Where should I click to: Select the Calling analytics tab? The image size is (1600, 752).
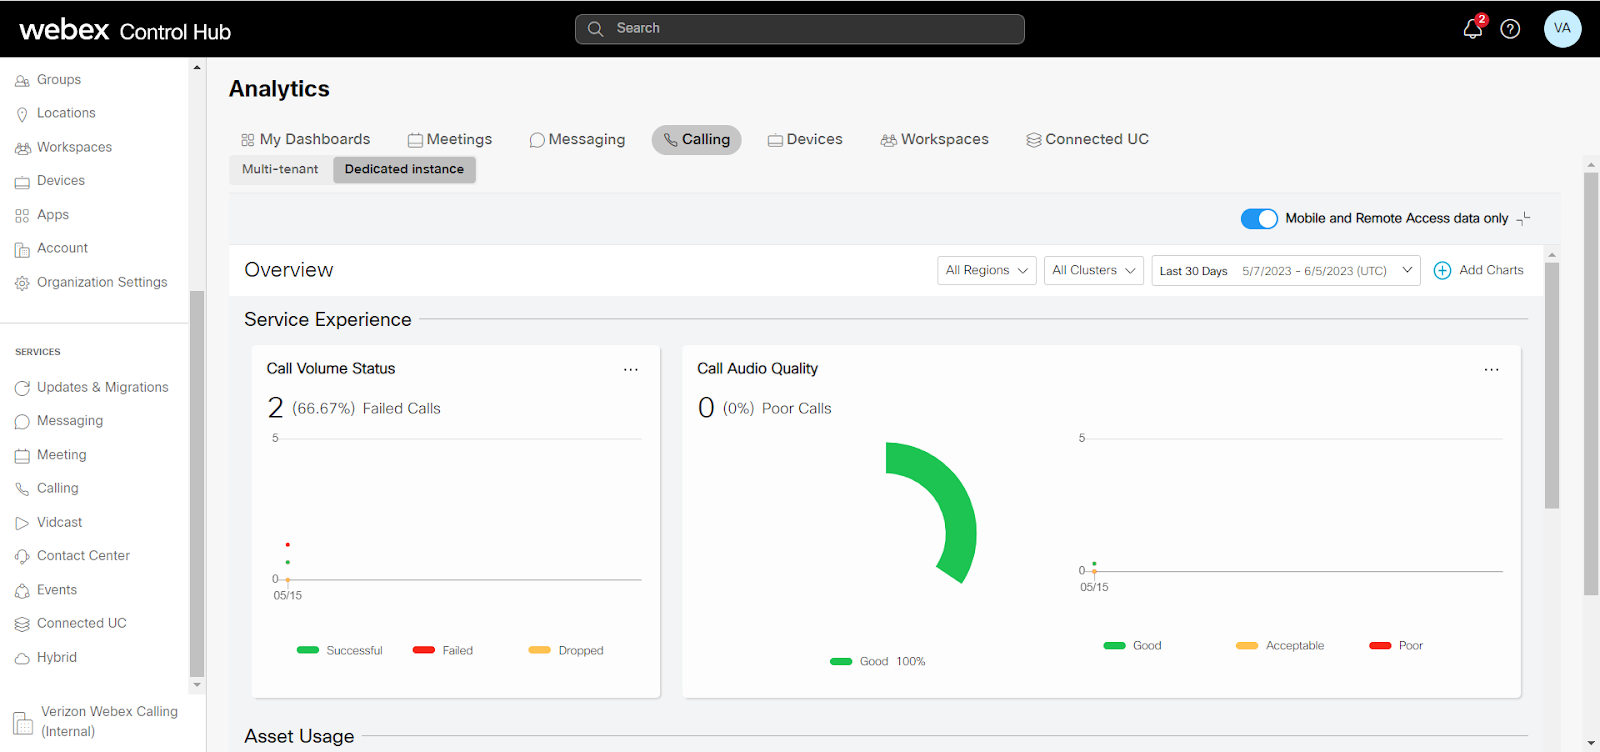(697, 140)
